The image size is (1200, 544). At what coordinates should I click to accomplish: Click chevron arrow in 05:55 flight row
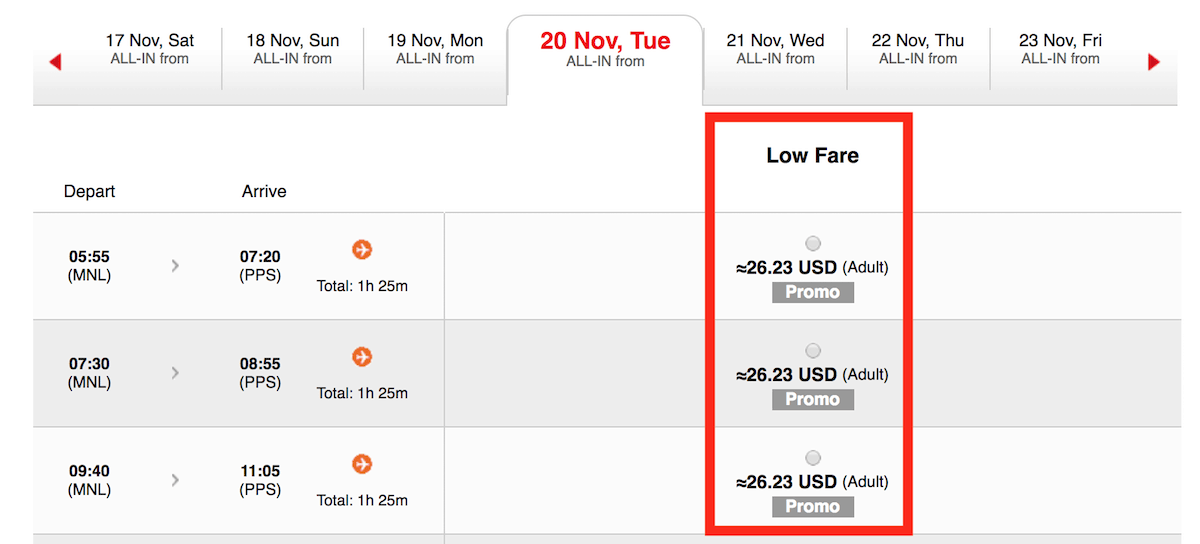[175, 265]
